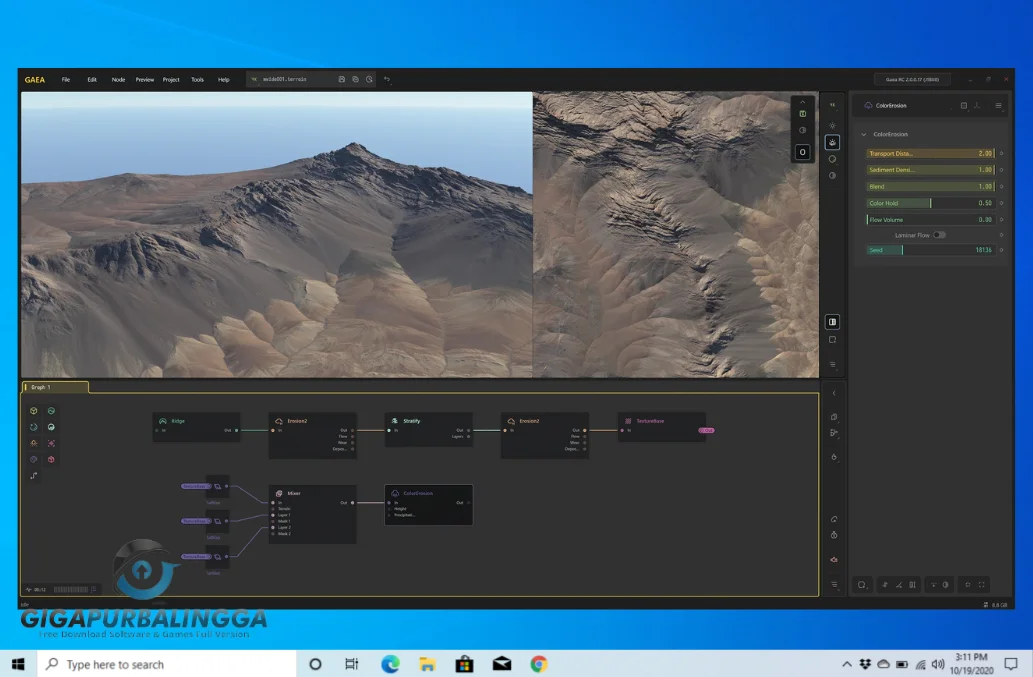1033x677 pixels.
Task: Click the purple palette icon in node toolbox
Action: pyautogui.click(x=34, y=459)
